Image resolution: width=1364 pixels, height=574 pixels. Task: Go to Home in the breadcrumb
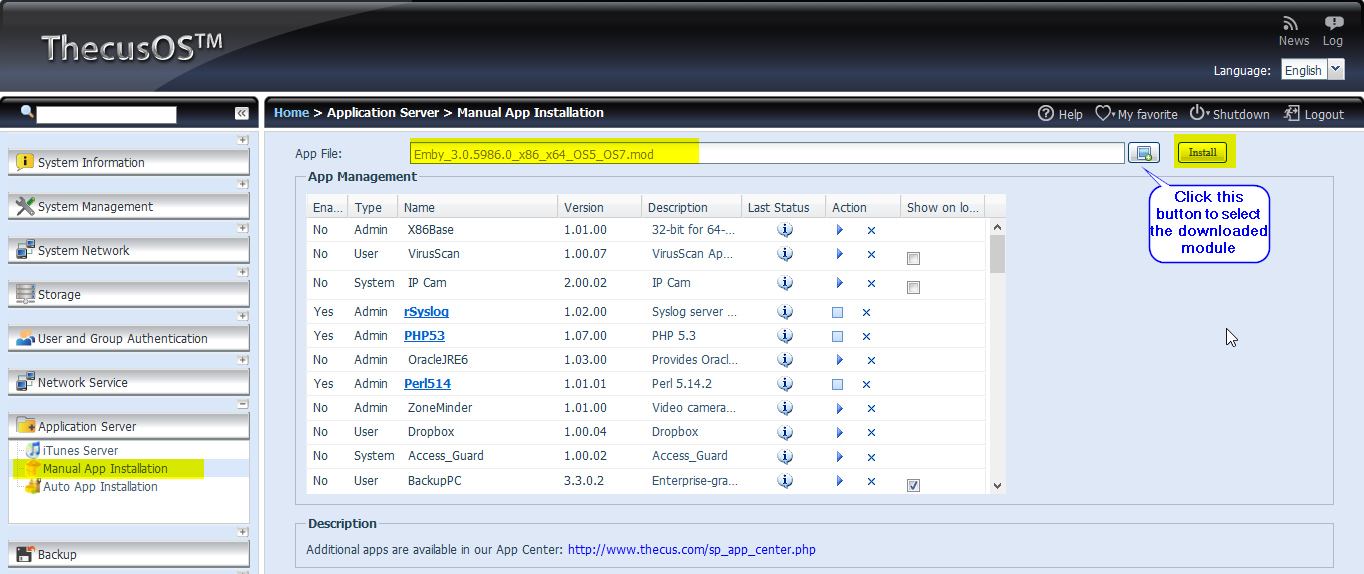pyautogui.click(x=291, y=113)
